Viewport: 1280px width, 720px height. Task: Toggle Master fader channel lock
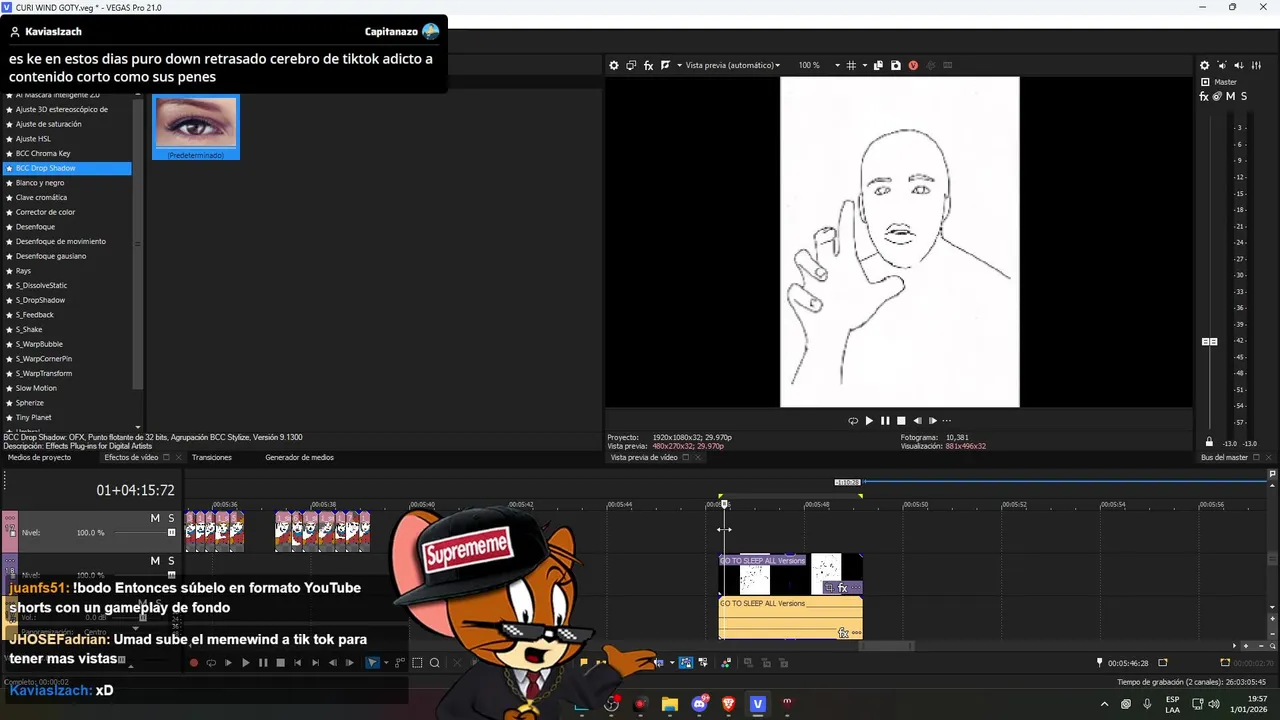click(x=1209, y=442)
